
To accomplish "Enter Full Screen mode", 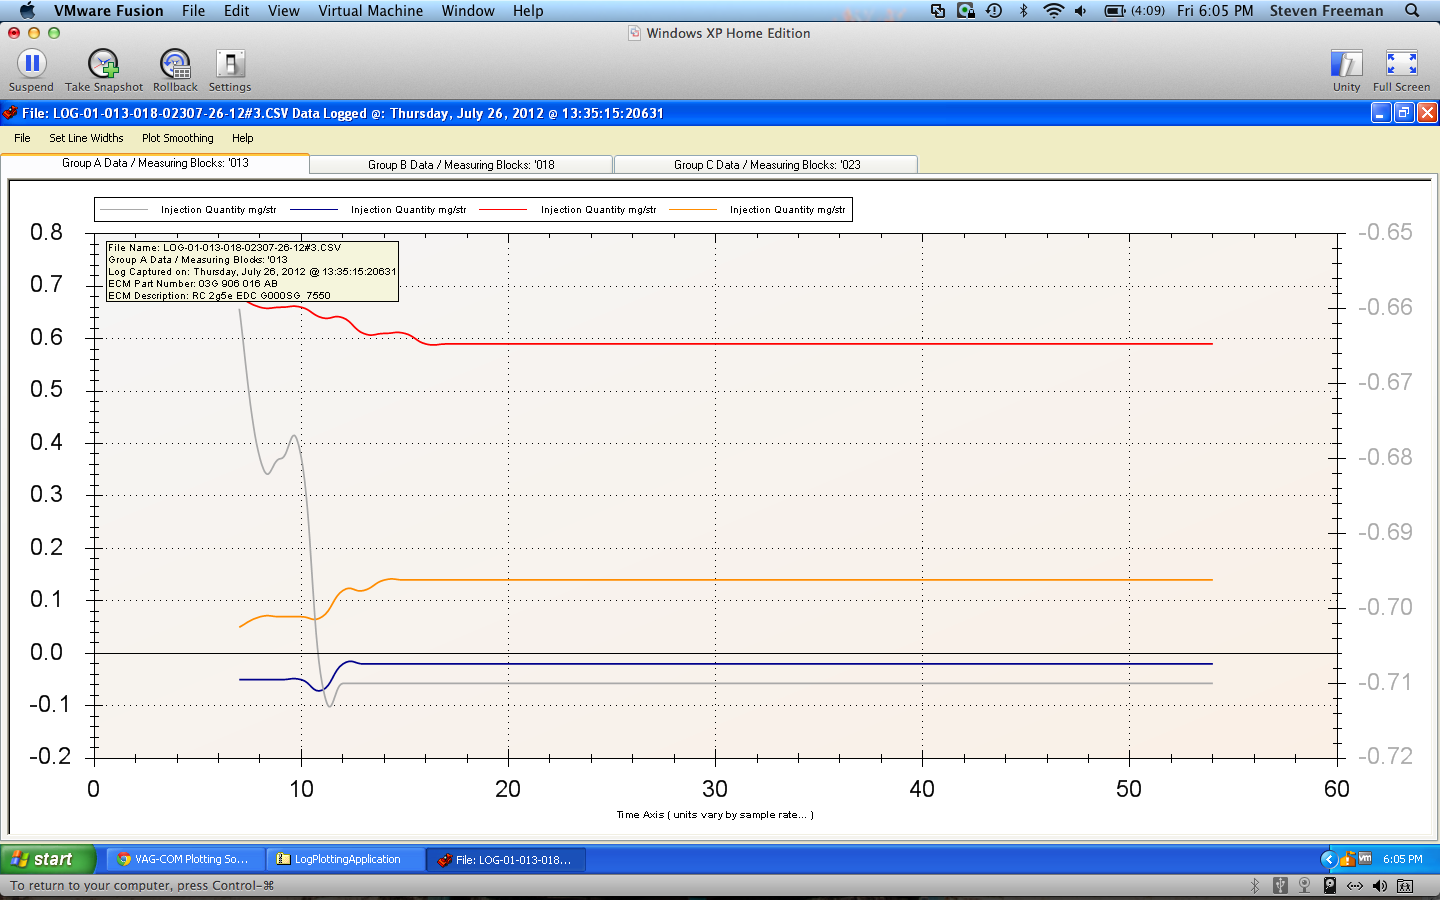I will [x=1401, y=65].
